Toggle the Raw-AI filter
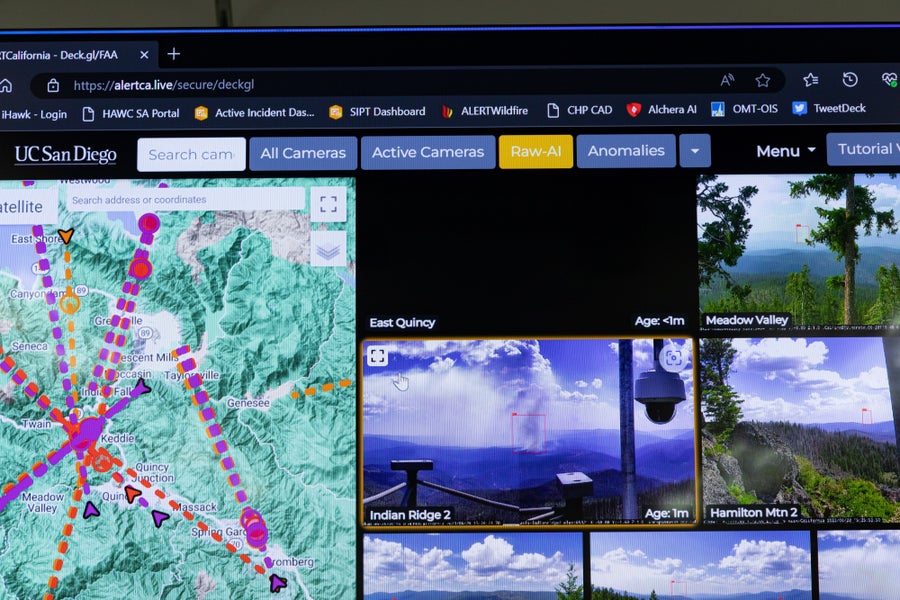Viewport: 900px width, 600px height. 535,151
